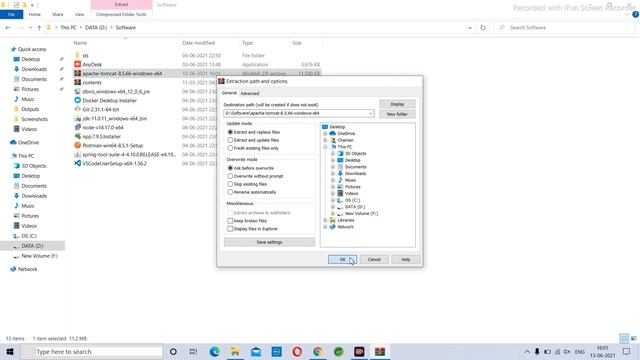Click OK to start extraction
Screen dimensions: 640x360
(x=342, y=260)
